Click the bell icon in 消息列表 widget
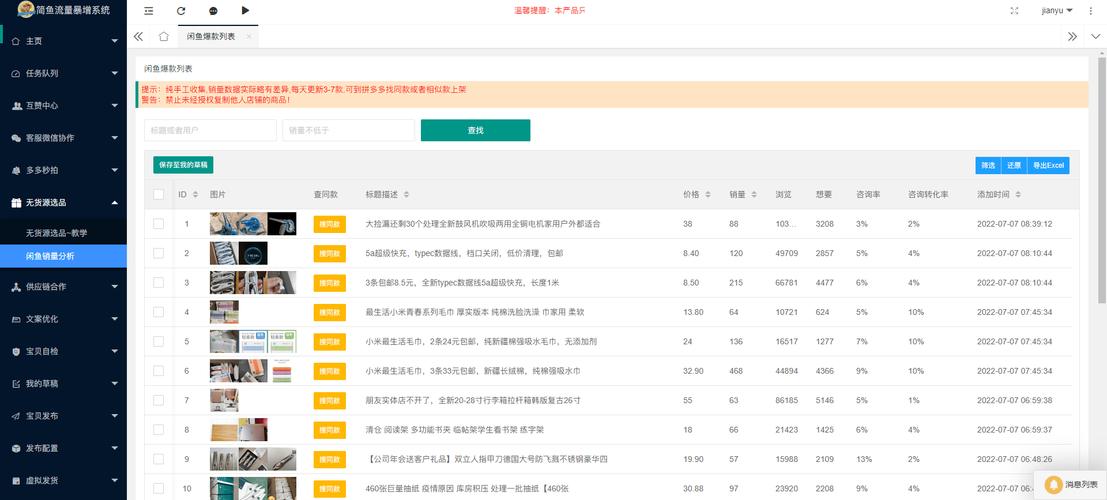1107x500 pixels. point(1053,484)
